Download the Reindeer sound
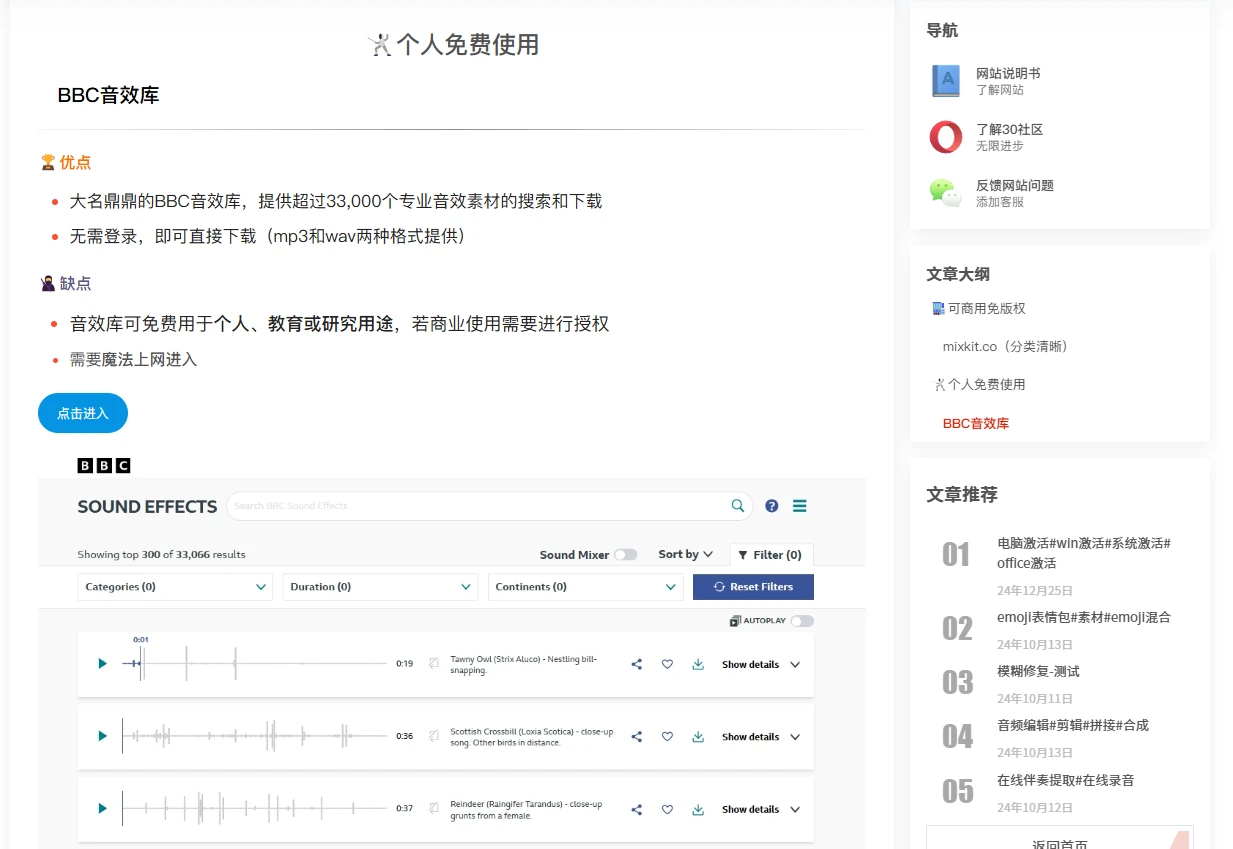Viewport: 1233px width, 849px height. click(x=698, y=809)
